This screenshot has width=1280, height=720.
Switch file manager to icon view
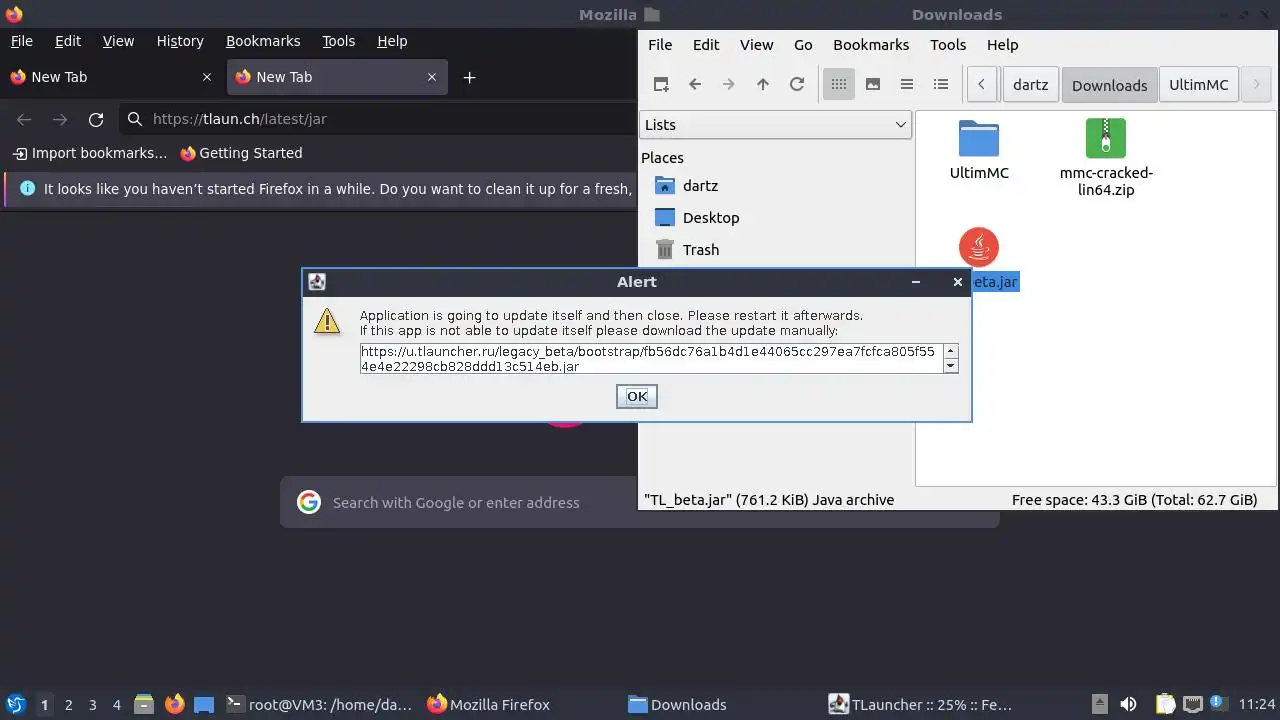click(839, 85)
